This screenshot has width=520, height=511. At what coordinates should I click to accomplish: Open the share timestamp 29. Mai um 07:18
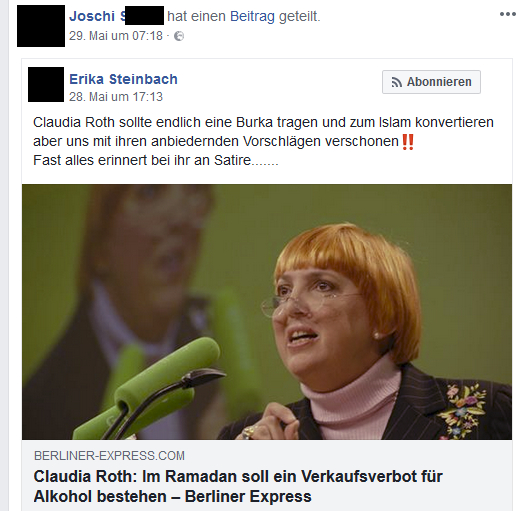116,36
